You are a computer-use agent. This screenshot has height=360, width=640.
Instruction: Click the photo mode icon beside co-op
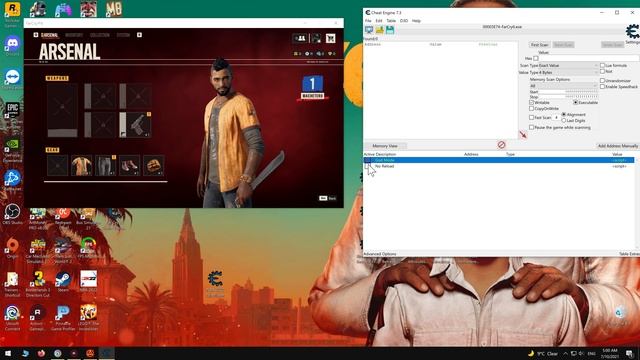(316, 38)
